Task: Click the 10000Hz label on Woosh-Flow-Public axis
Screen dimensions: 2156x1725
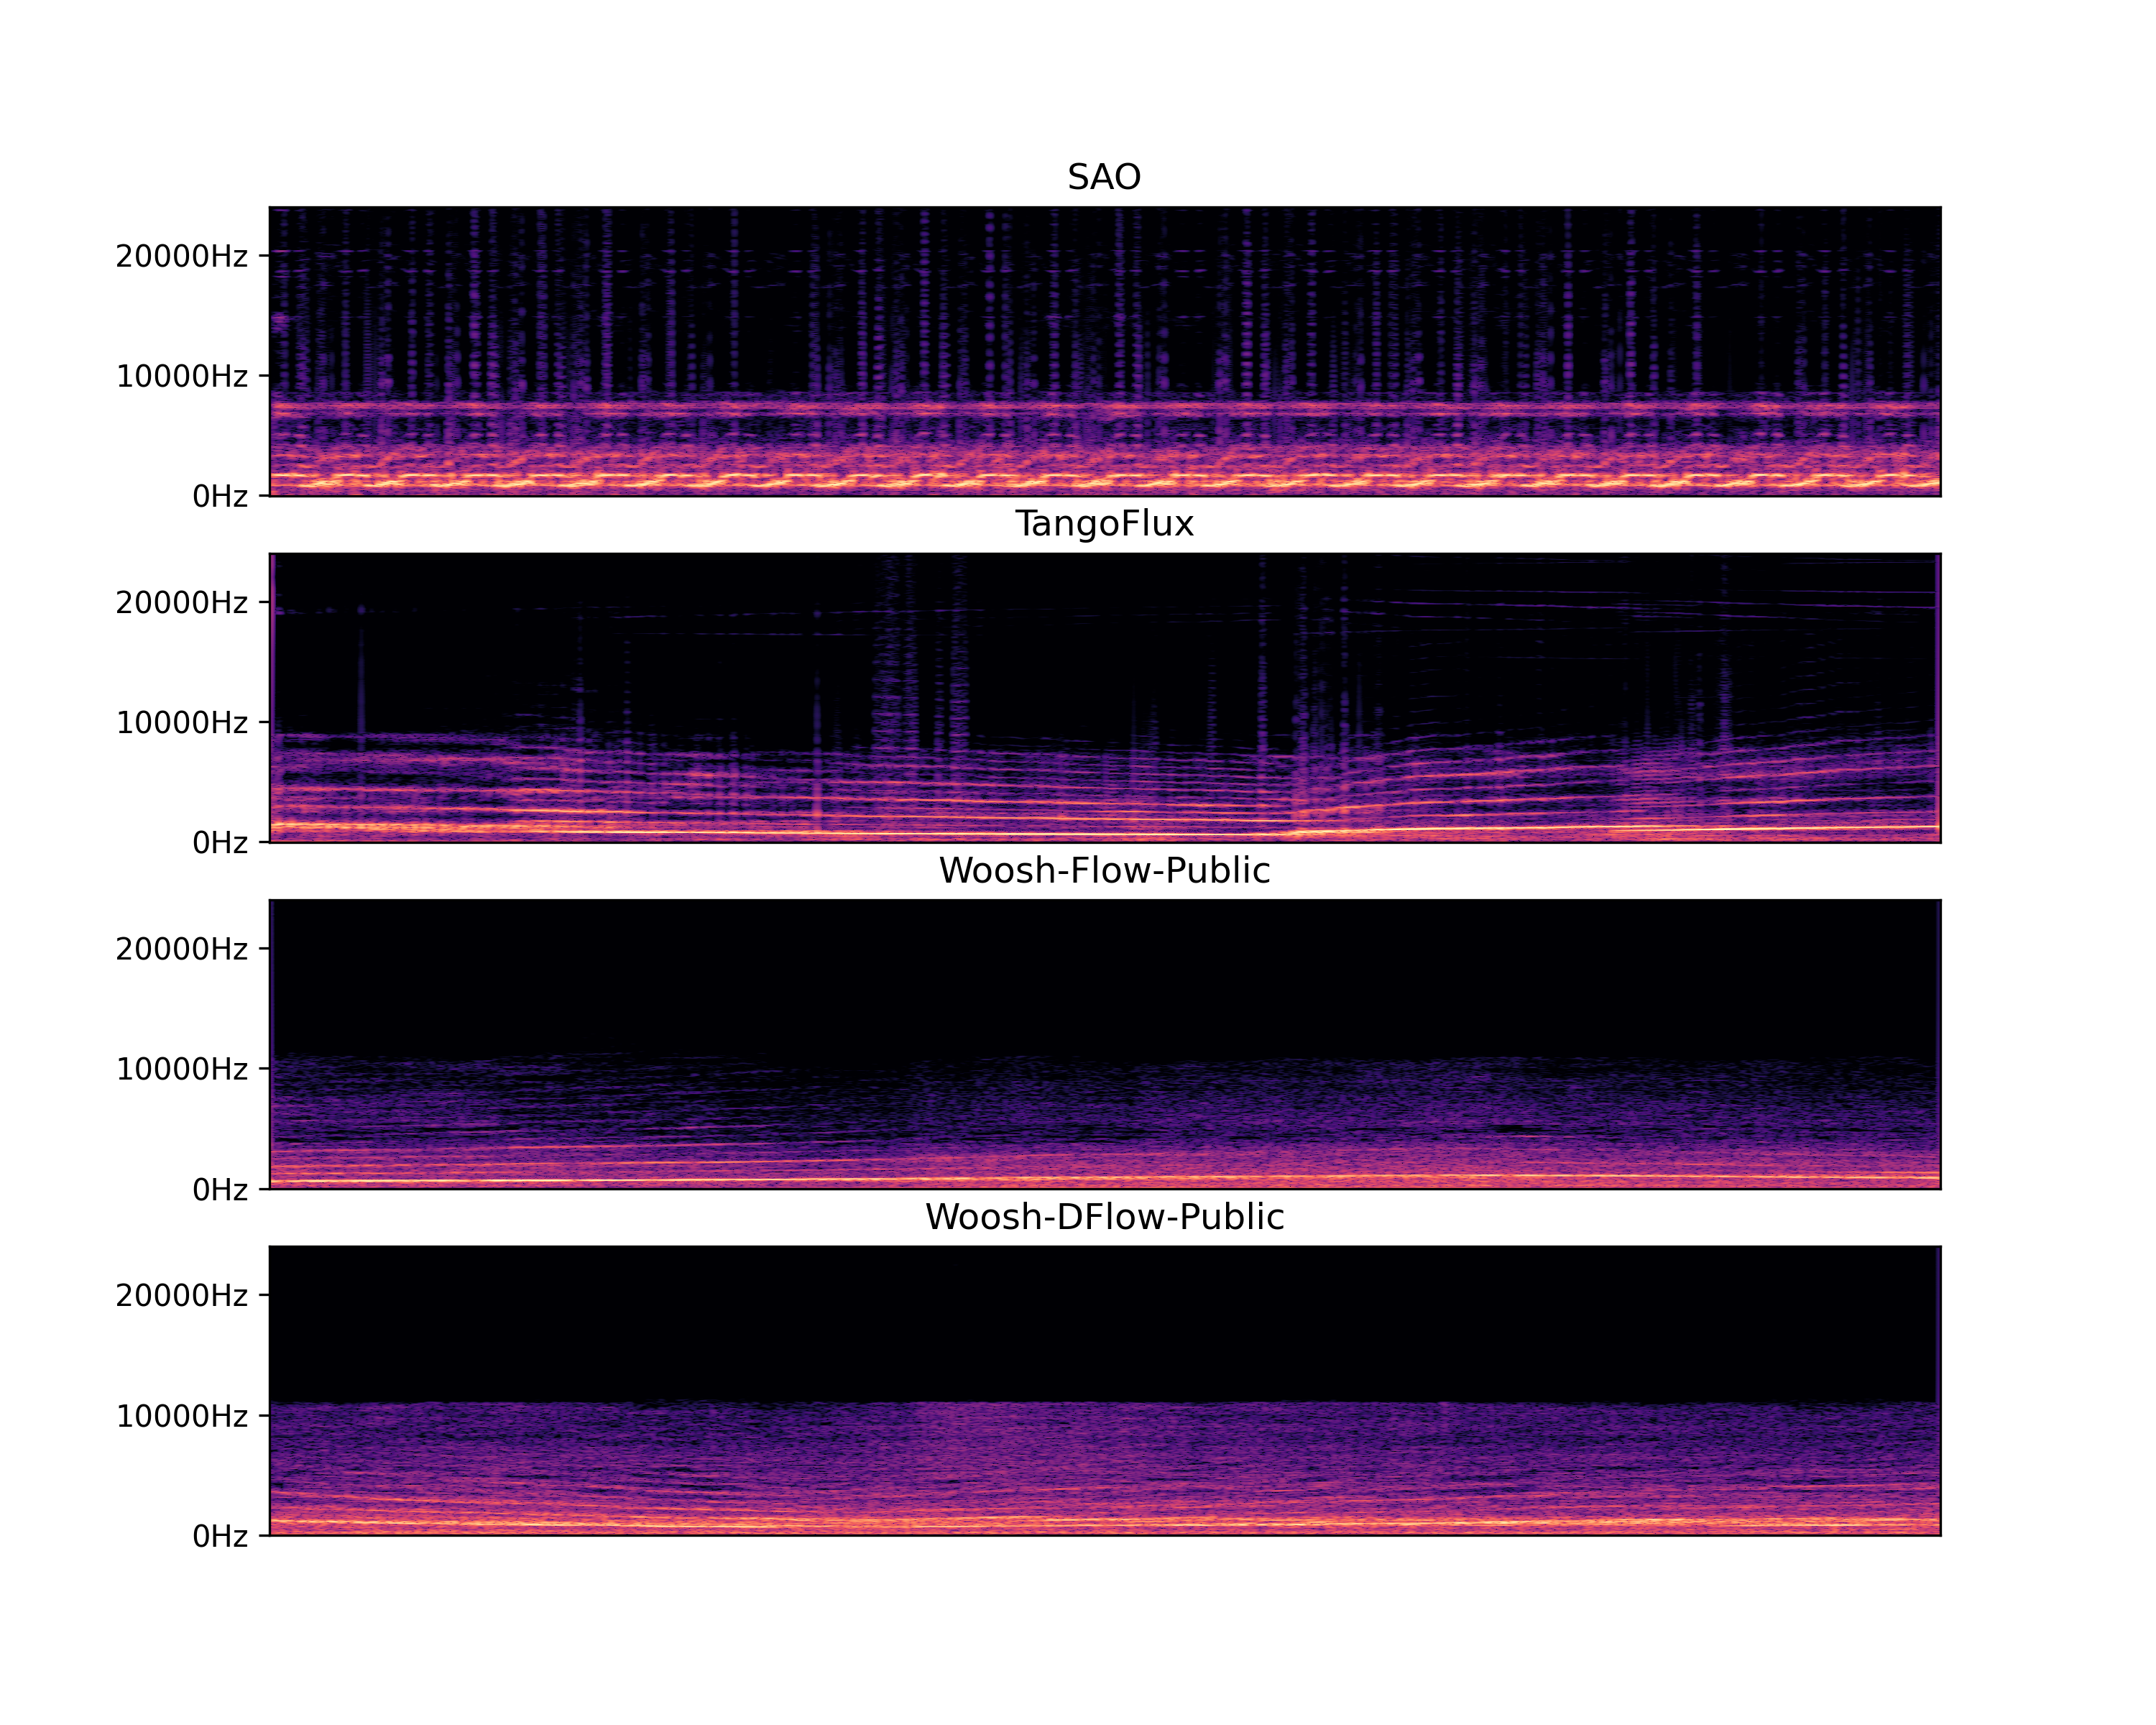Action: click(181, 1070)
